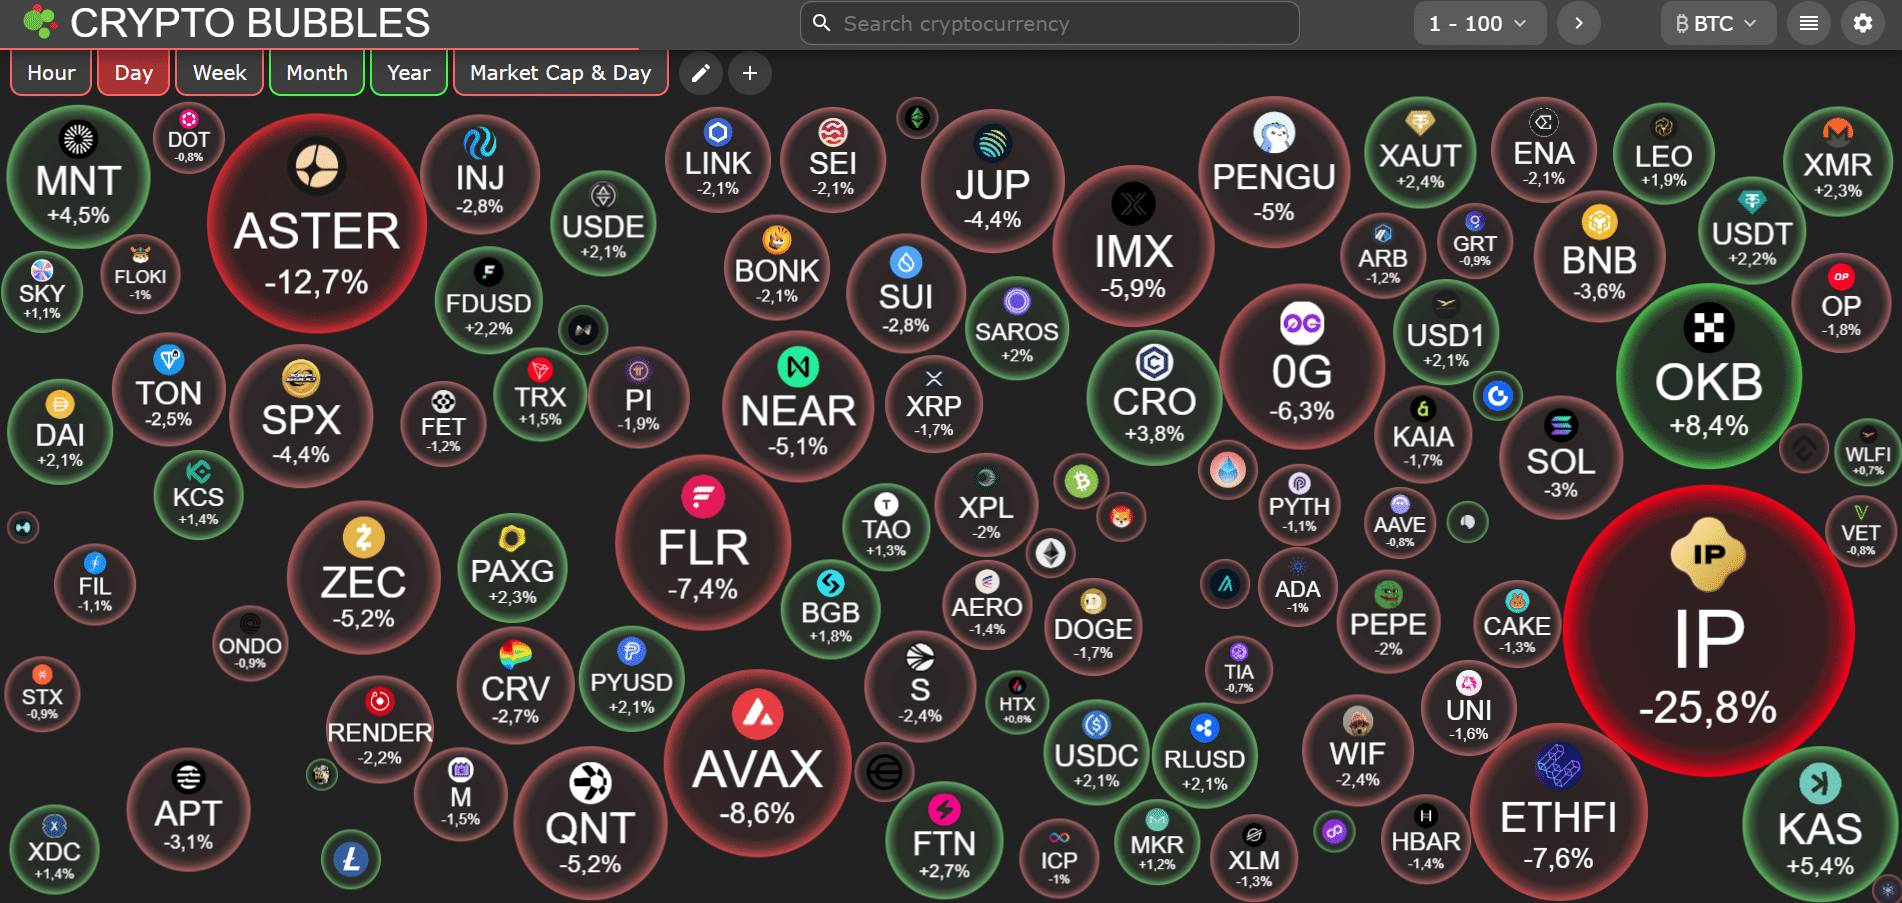Open the CRO +3,8% bubble

point(1154,398)
